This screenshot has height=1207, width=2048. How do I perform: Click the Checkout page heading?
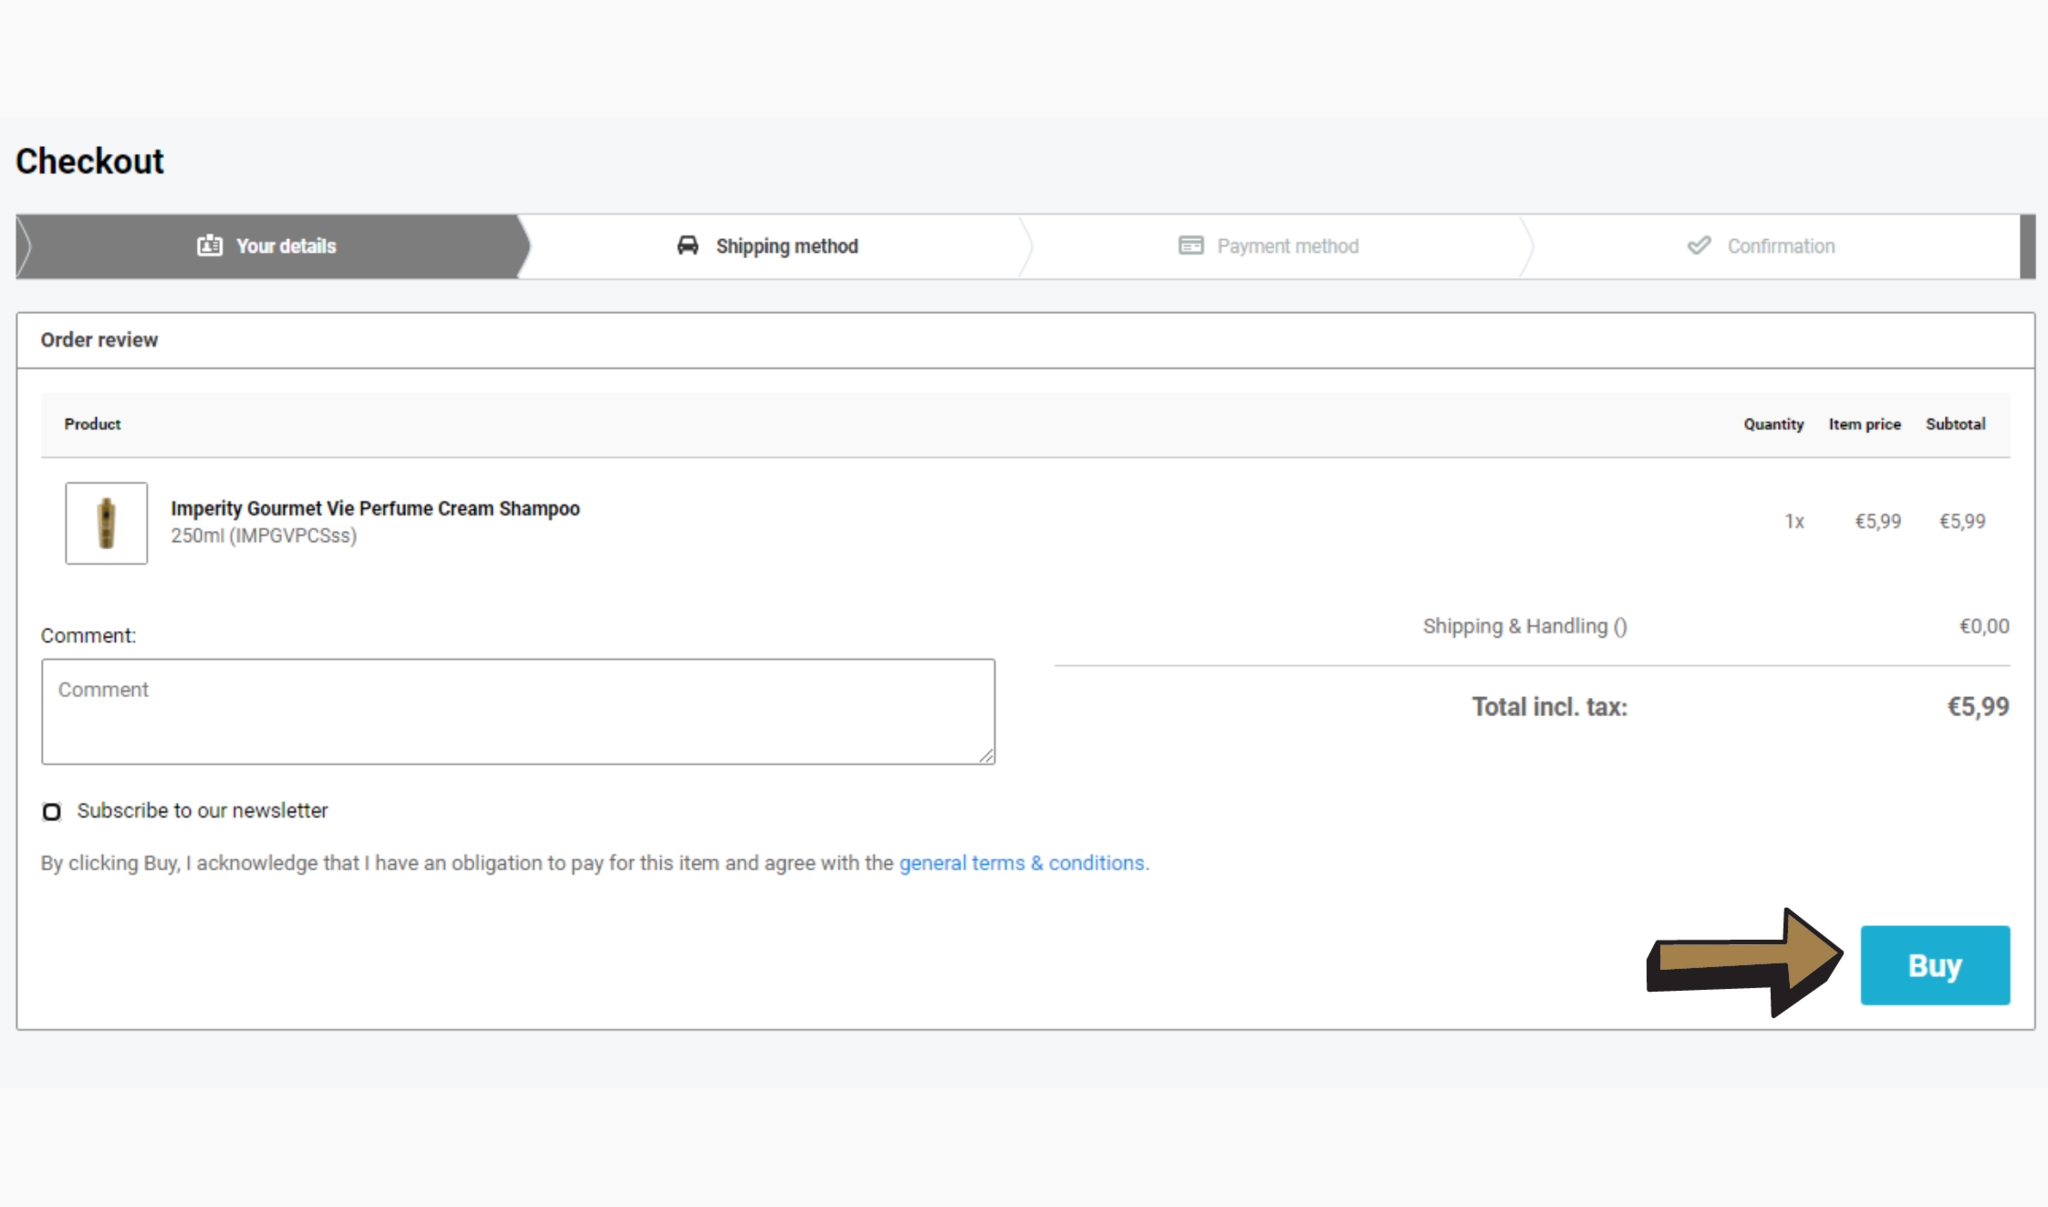coord(90,161)
